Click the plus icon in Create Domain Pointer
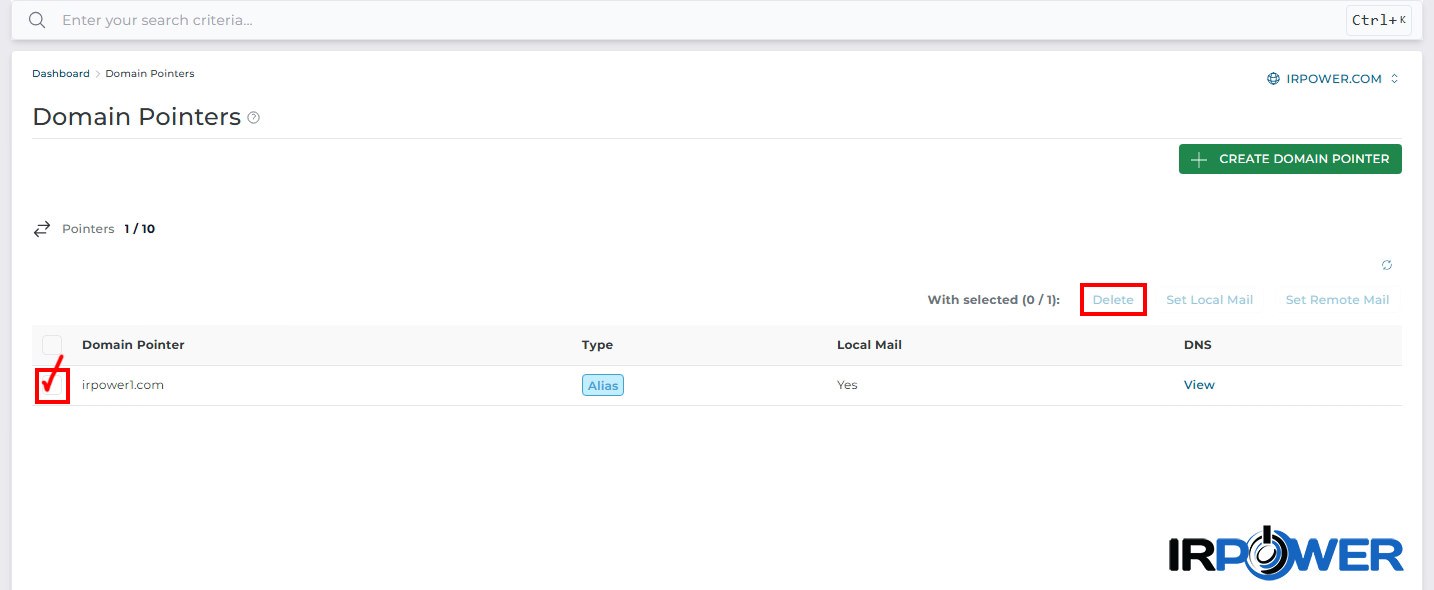Viewport: 1434px width, 590px height. pos(1199,159)
